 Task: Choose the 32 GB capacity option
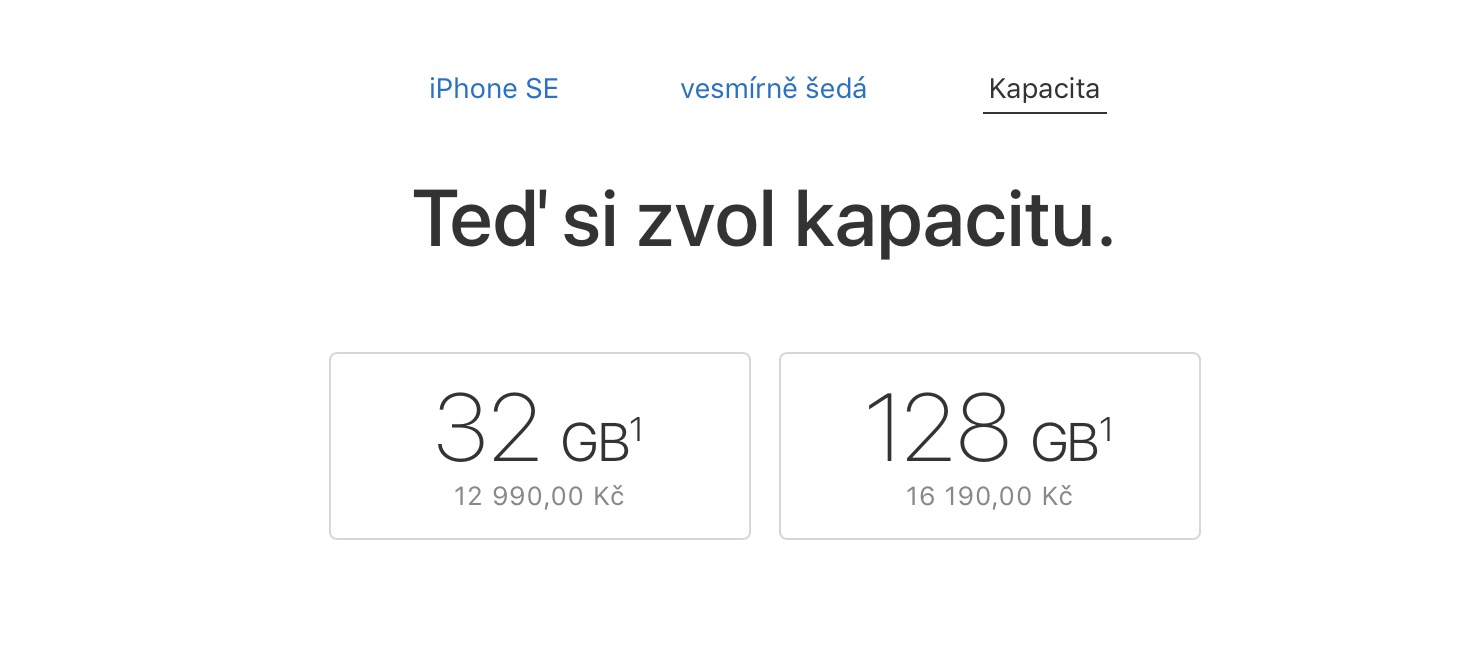(539, 446)
